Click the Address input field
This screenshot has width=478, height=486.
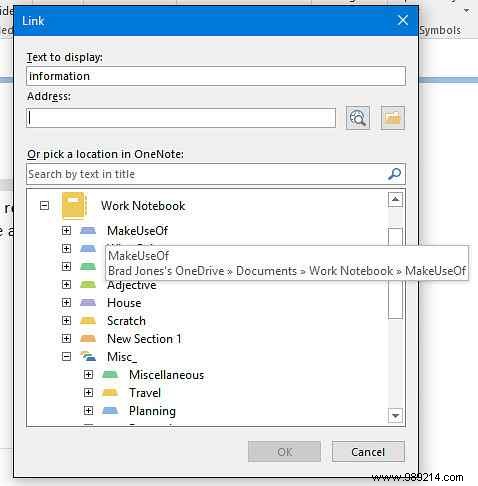(181, 118)
